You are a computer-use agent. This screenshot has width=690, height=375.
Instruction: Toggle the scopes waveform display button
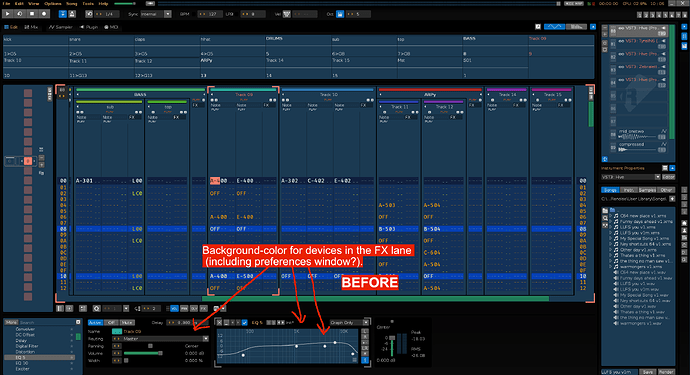tap(554, 27)
